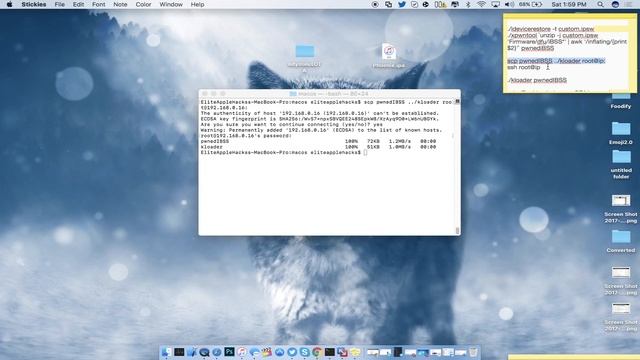Open Trash in the Dock
Screen dimensions: 640x360
[473, 352]
